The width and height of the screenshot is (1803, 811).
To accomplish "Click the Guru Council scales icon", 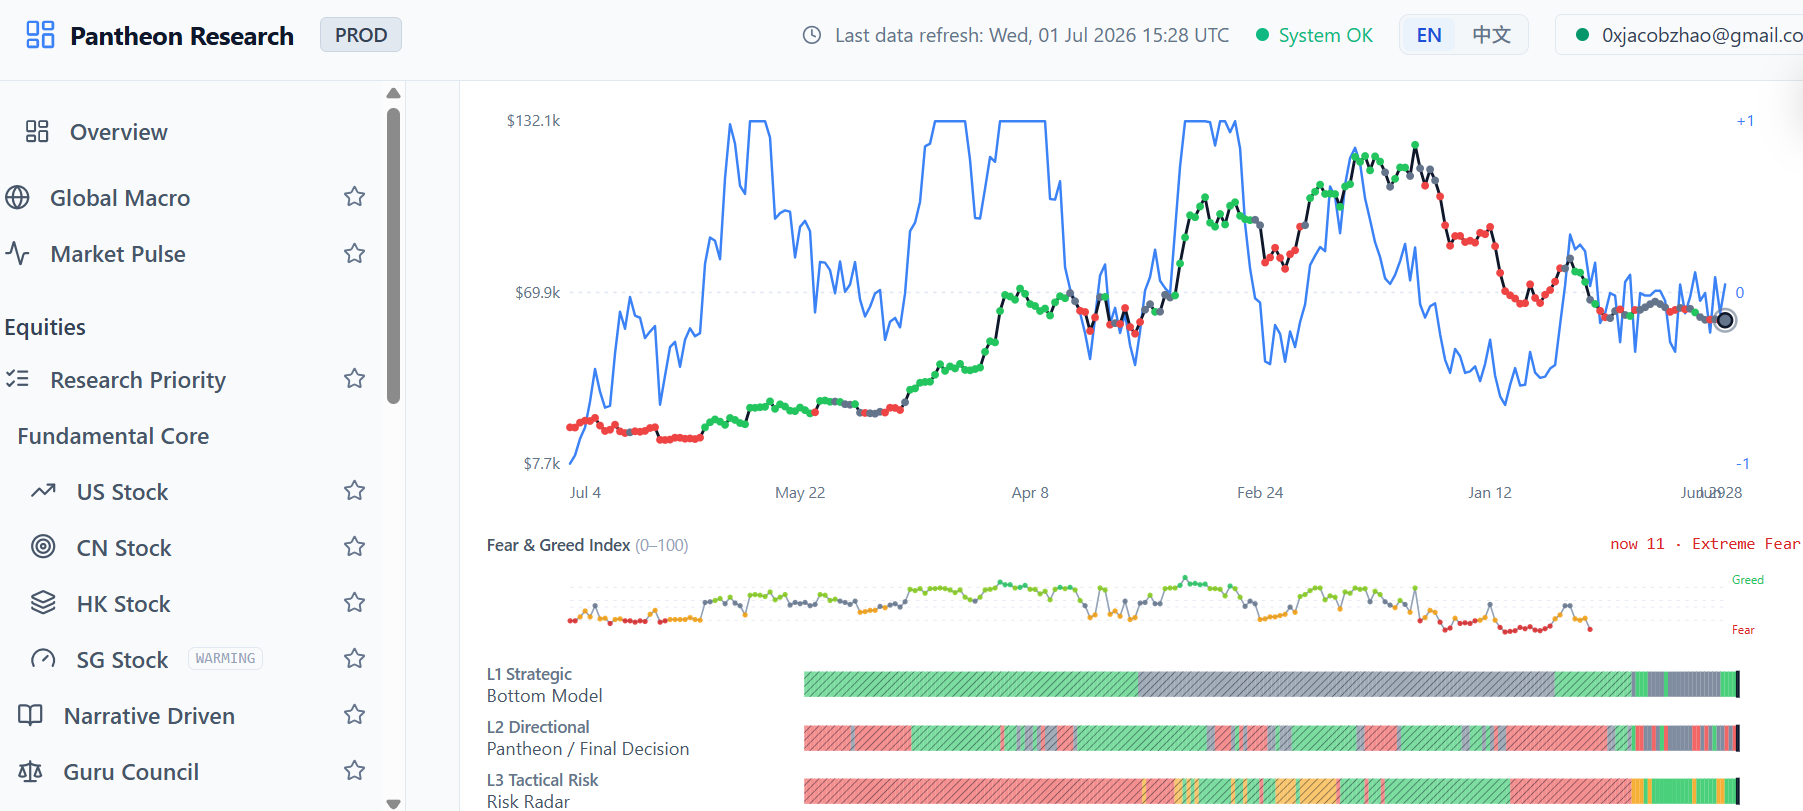I will click(x=30, y=772).
